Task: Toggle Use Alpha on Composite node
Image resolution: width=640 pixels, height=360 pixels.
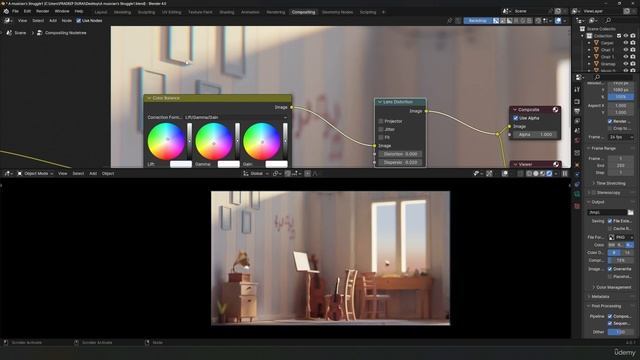Action: [516, 118]
